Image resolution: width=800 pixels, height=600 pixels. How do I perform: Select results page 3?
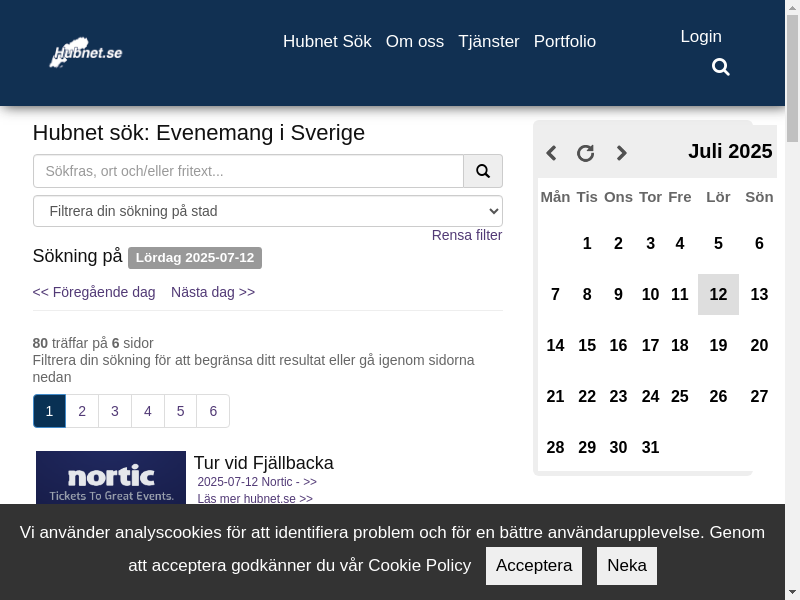point(115,411)
